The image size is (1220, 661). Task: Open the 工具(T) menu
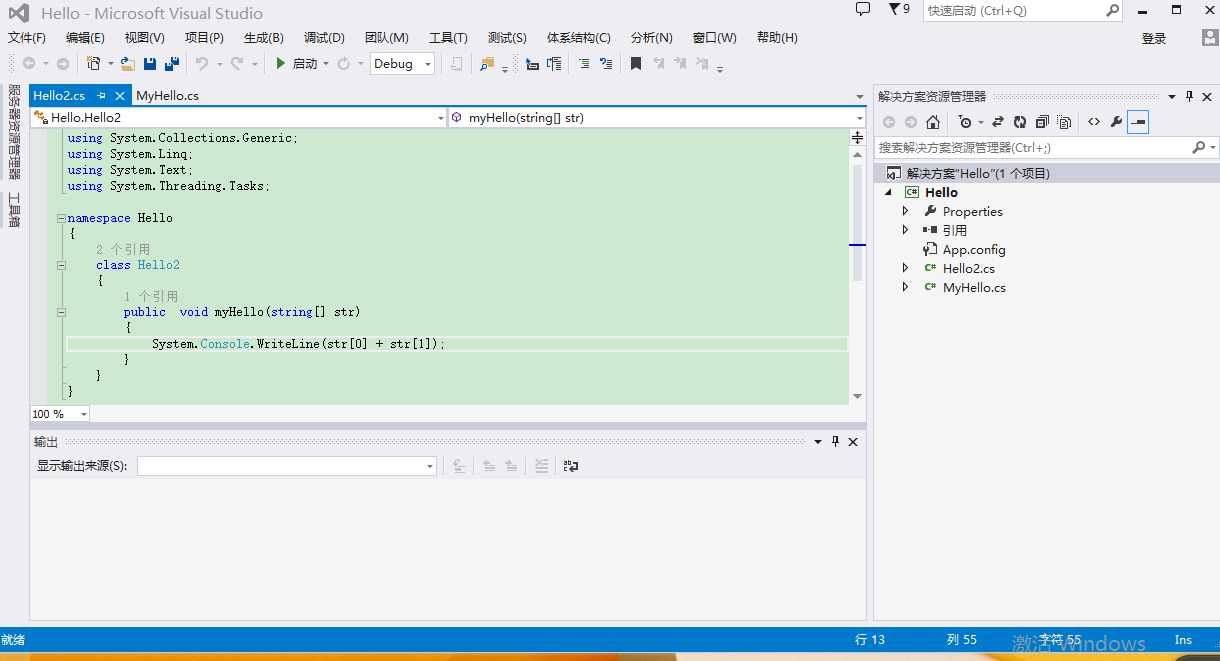pos(448,37)
